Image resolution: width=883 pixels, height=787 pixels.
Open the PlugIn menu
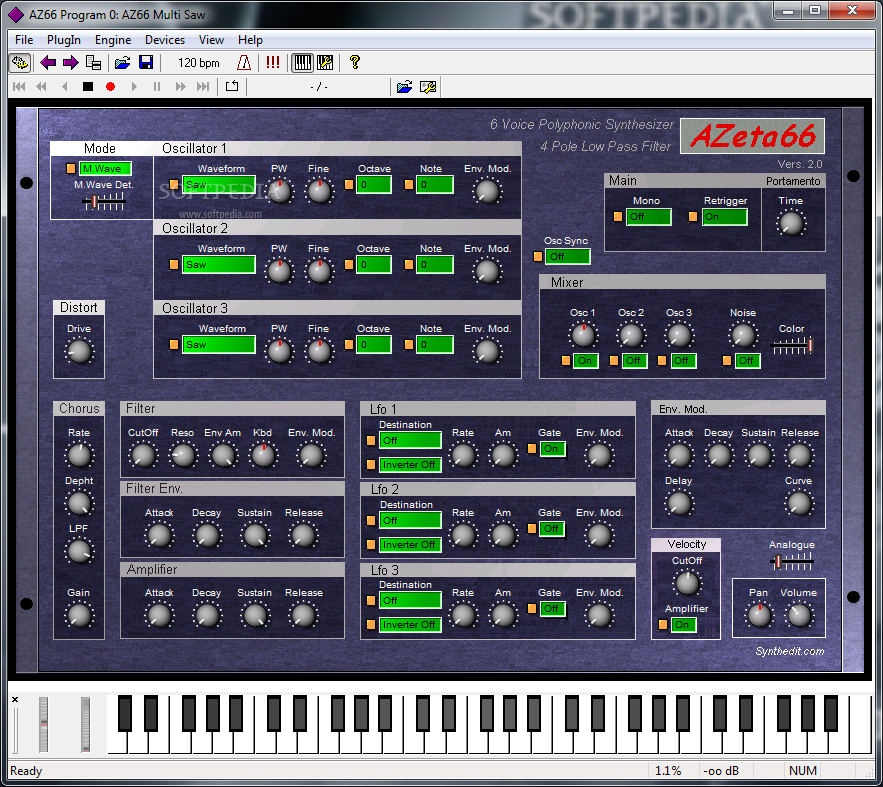64,40
